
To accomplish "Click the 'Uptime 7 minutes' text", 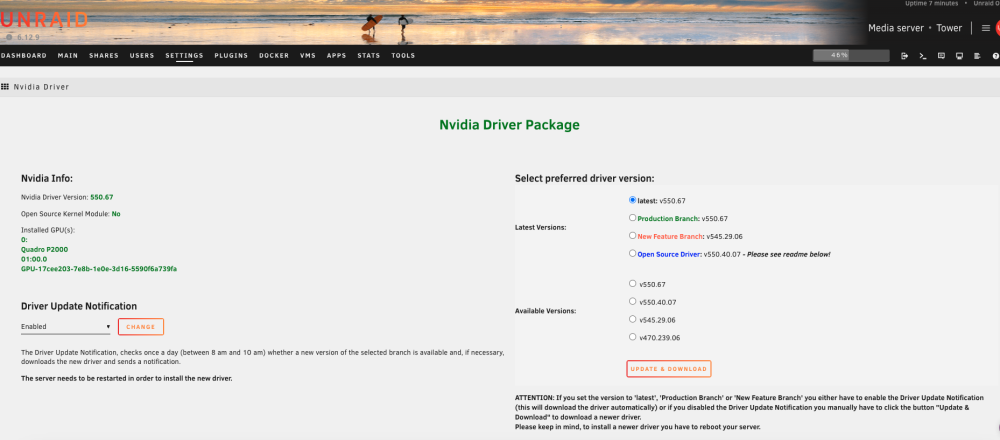I will [x=932, y=3].
